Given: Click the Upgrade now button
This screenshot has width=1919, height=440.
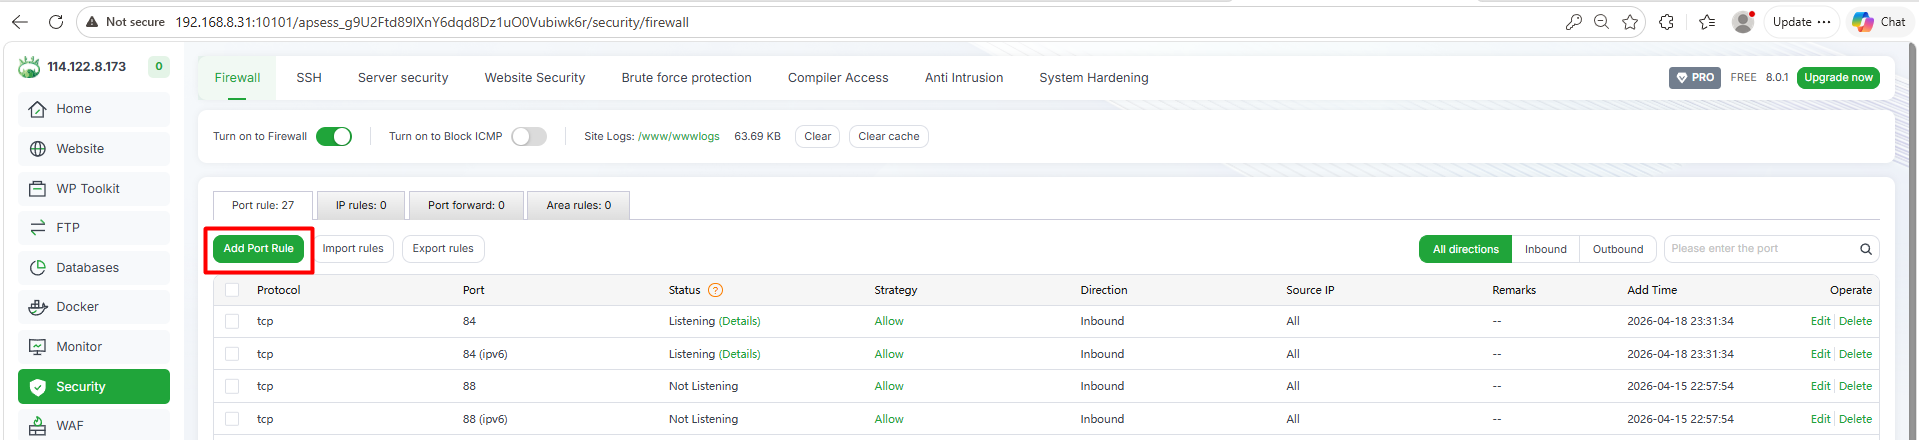Looking at the screenshot, I should (1838, 78).
